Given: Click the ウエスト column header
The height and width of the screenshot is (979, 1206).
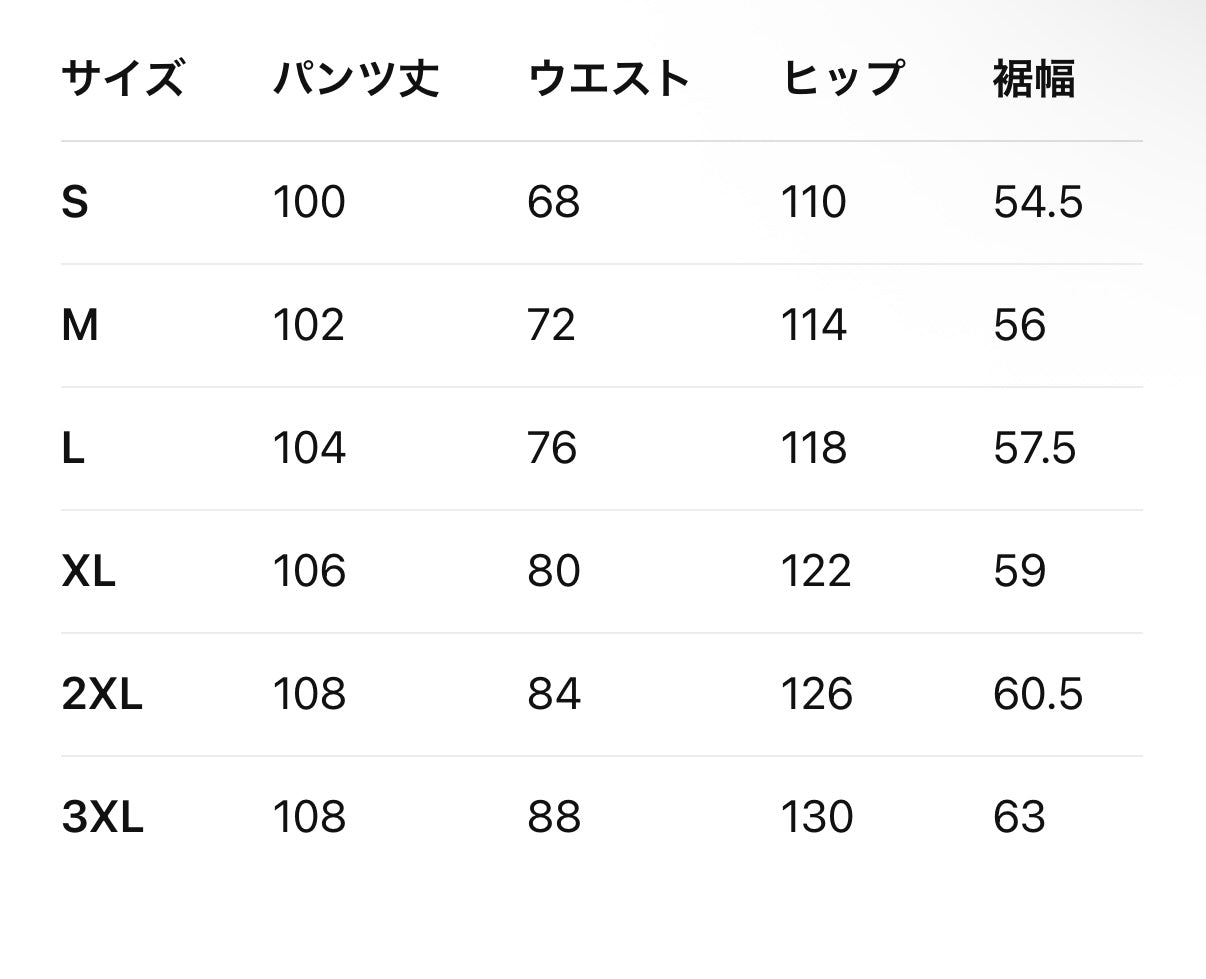Looking at the screenshot, I should (x=609, y=79).
